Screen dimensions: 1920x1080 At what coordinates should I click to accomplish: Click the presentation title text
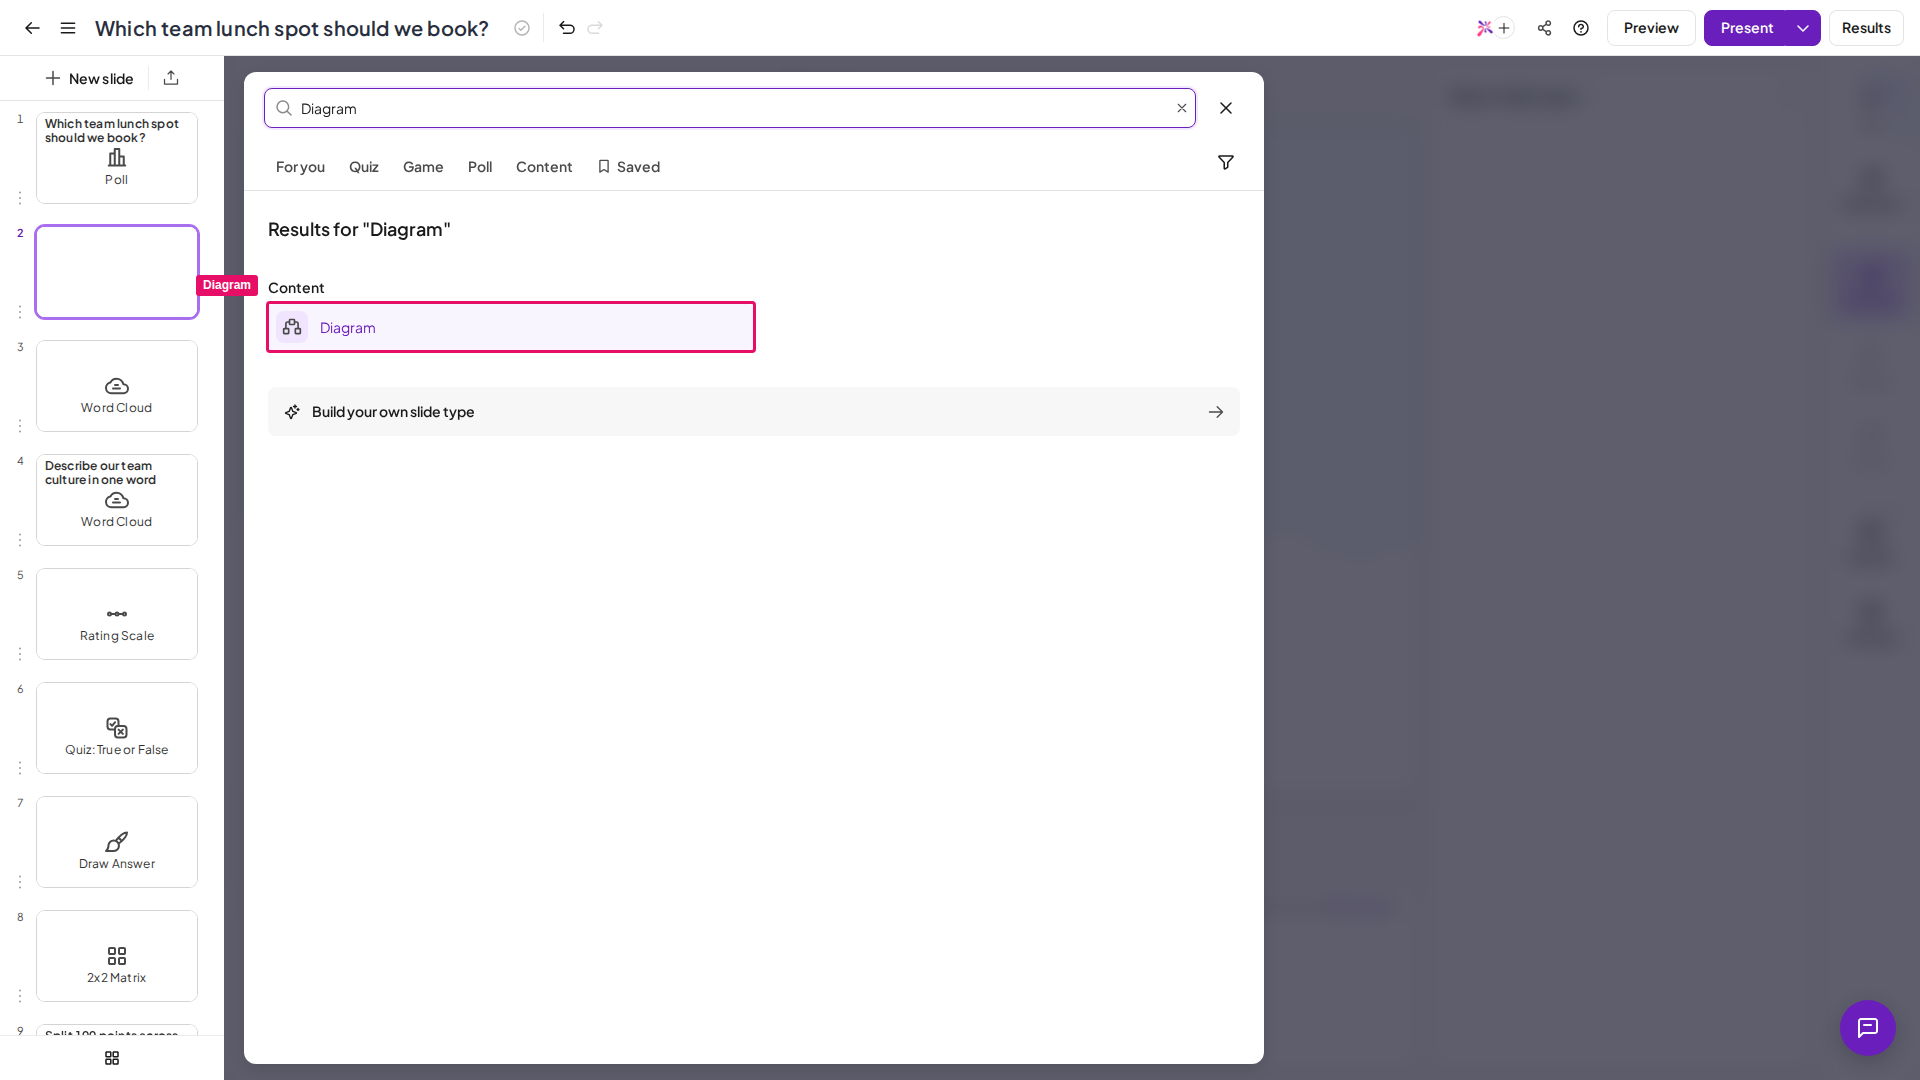[292, 28]
